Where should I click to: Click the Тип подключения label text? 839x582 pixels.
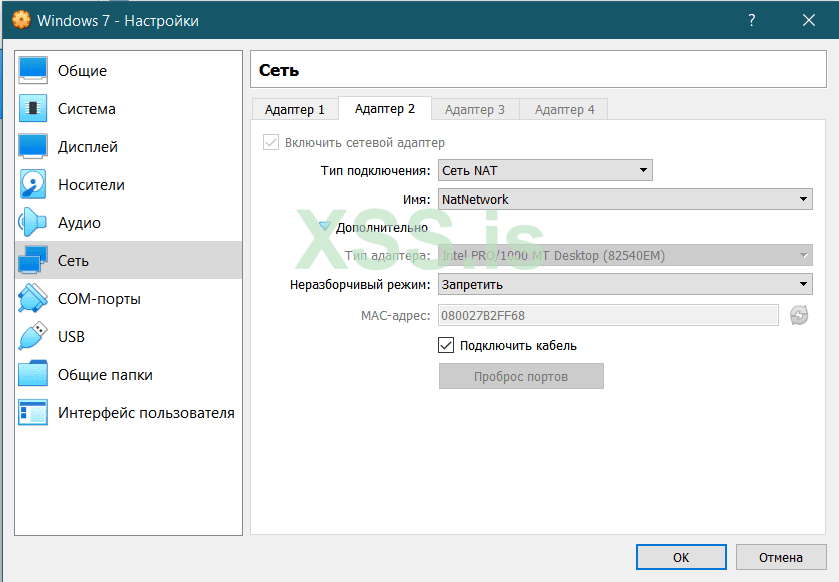pyautogui.click(x=376, y=171)
